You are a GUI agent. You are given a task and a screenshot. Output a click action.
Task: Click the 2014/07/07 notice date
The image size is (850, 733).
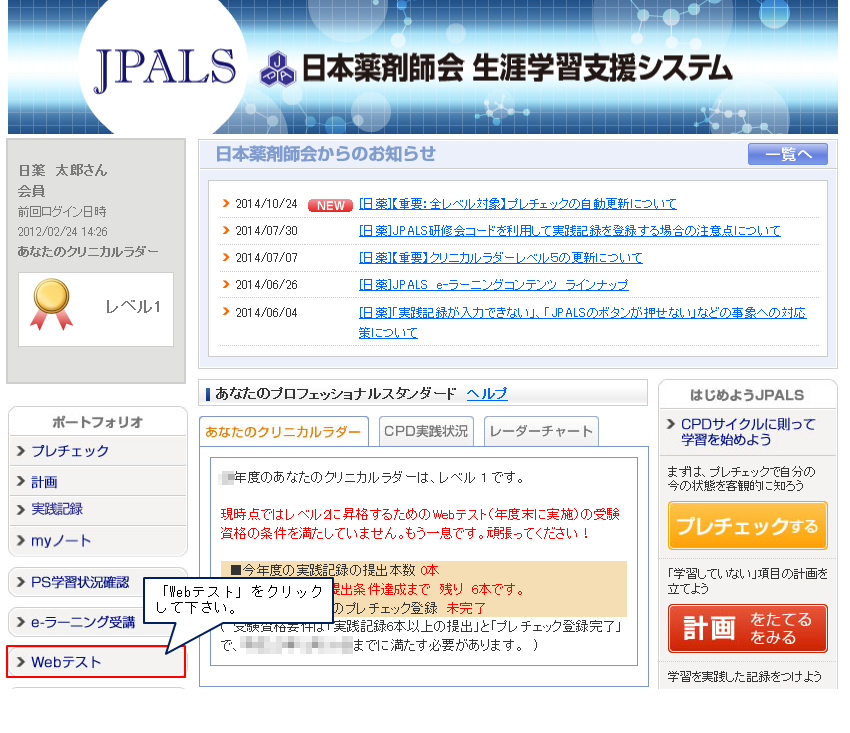tap(266, 258)
